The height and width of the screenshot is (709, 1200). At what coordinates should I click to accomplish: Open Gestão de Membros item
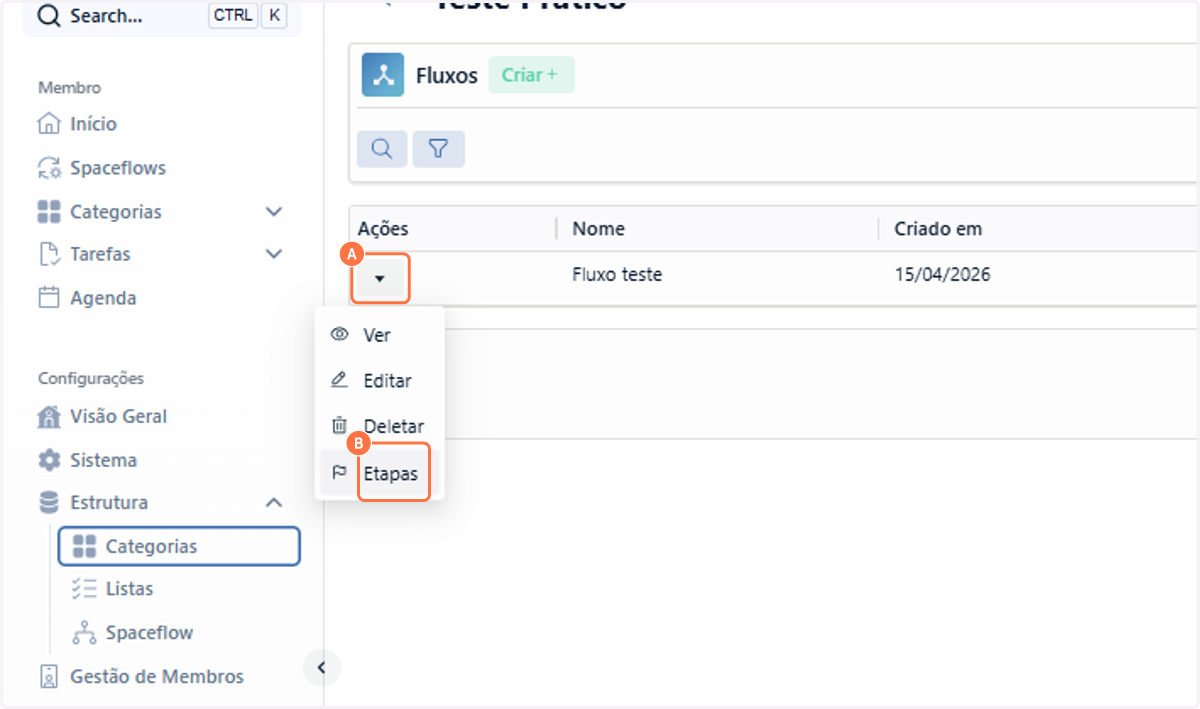click(141, 676)
